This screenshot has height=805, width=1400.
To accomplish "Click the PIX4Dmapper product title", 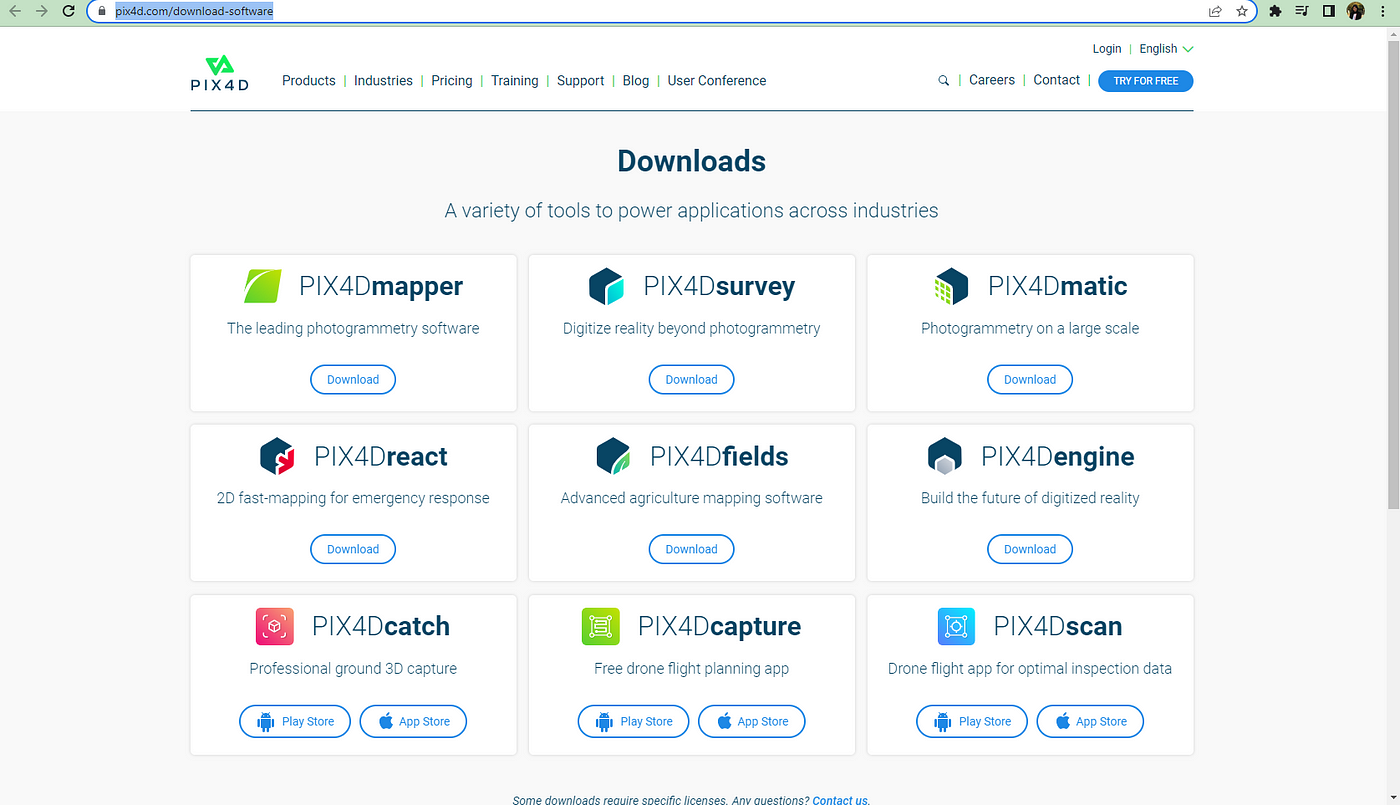I will [x=381, y=286].
